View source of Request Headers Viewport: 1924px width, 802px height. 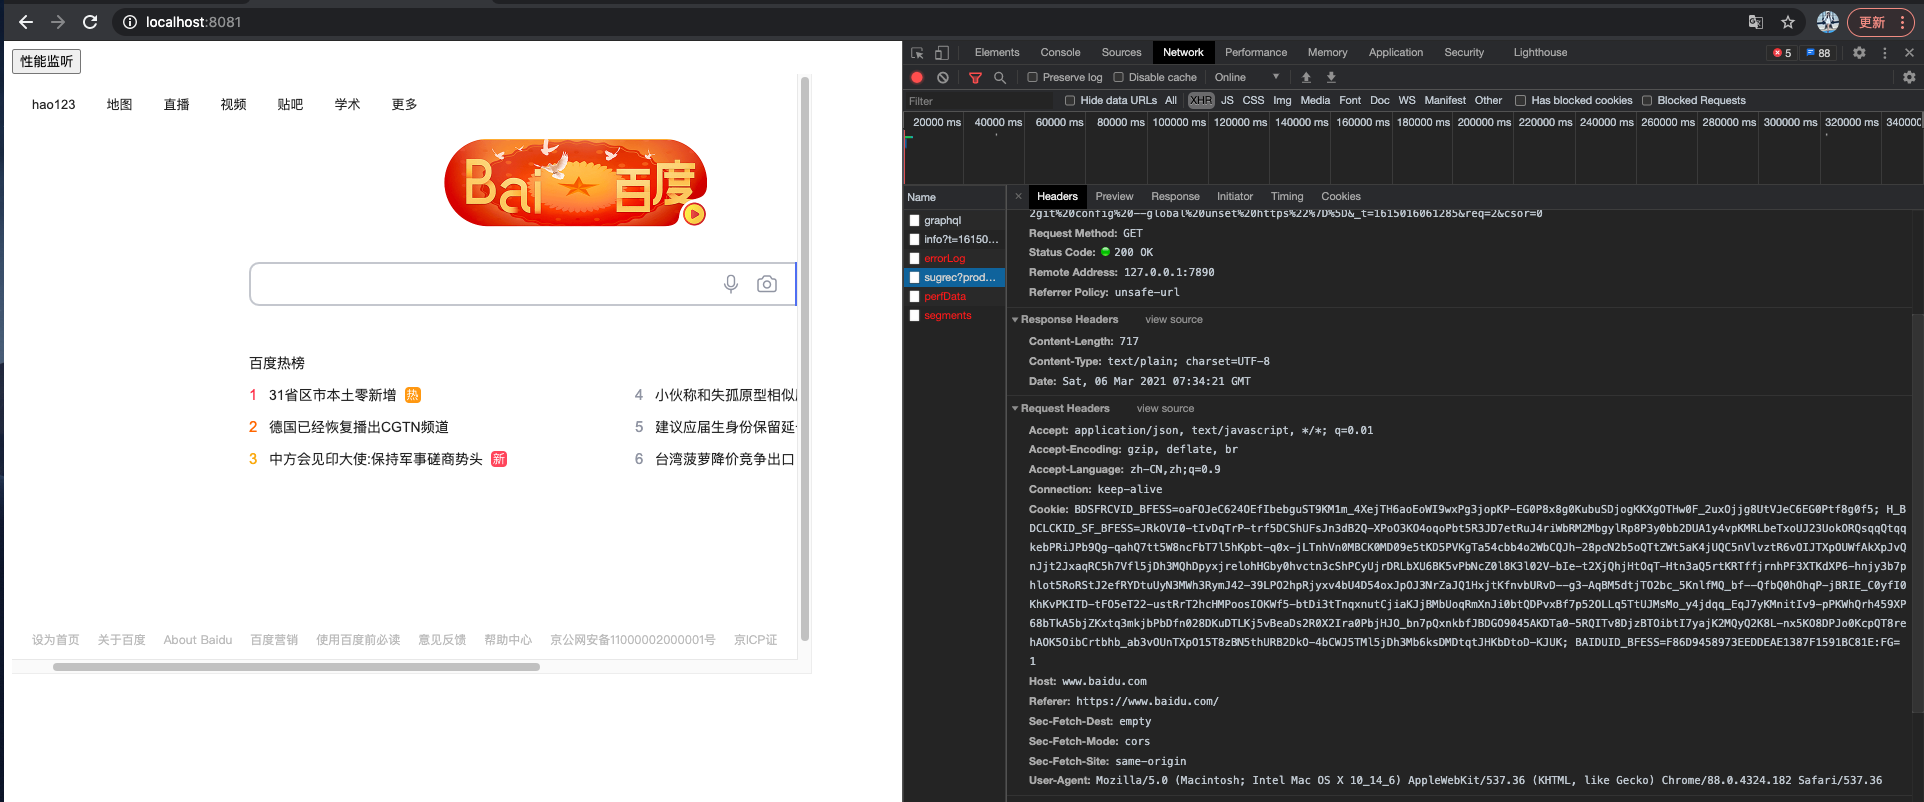(x=1165, y=408)
